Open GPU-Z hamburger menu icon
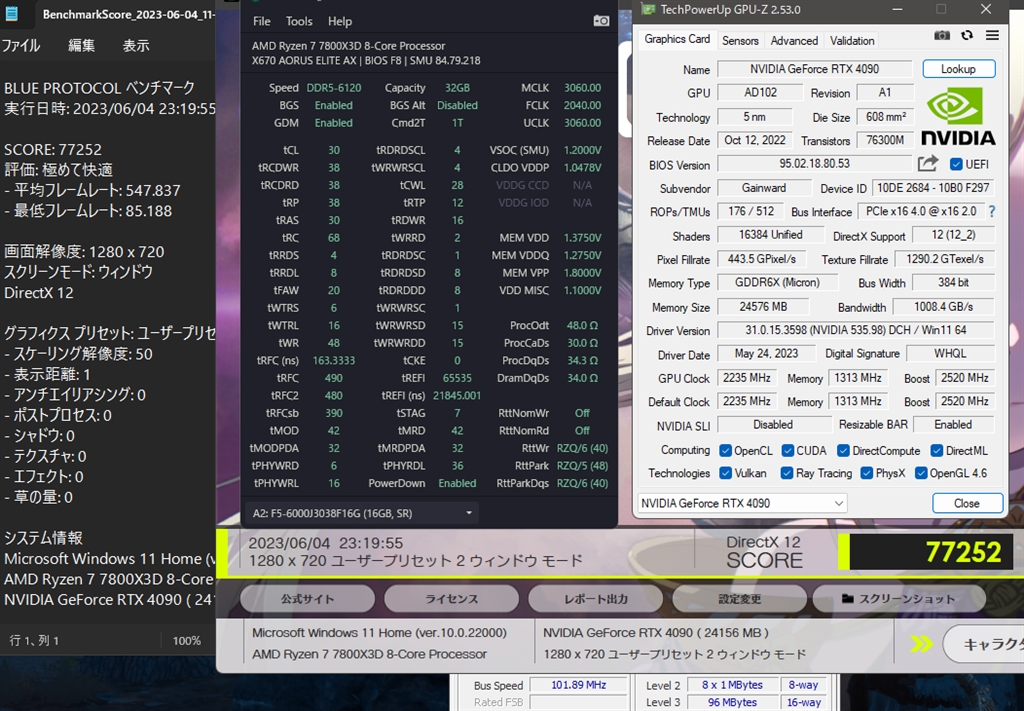The image size is (1024, 711). coord(992,35)
